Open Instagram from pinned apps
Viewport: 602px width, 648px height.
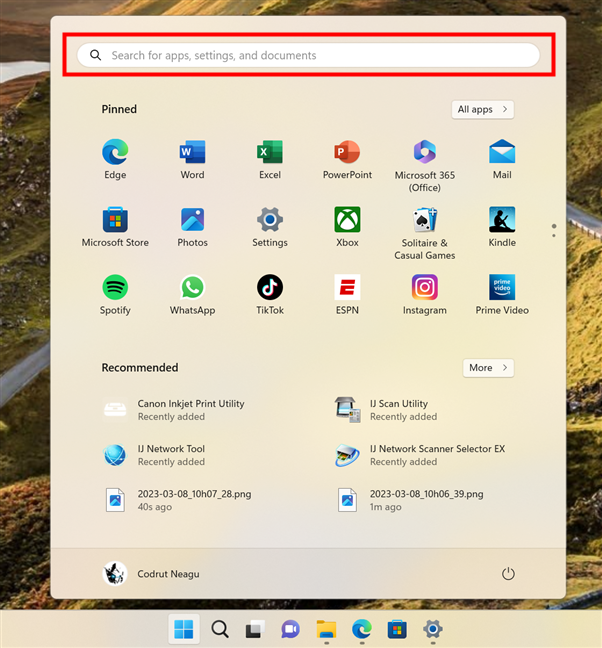pyautogui.click(x=425, y=295)
